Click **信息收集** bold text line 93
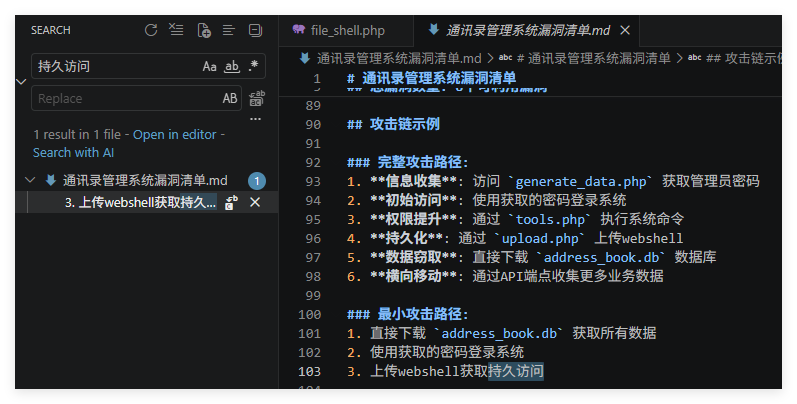This screenshot has width=797, height=404. [413, 181]
